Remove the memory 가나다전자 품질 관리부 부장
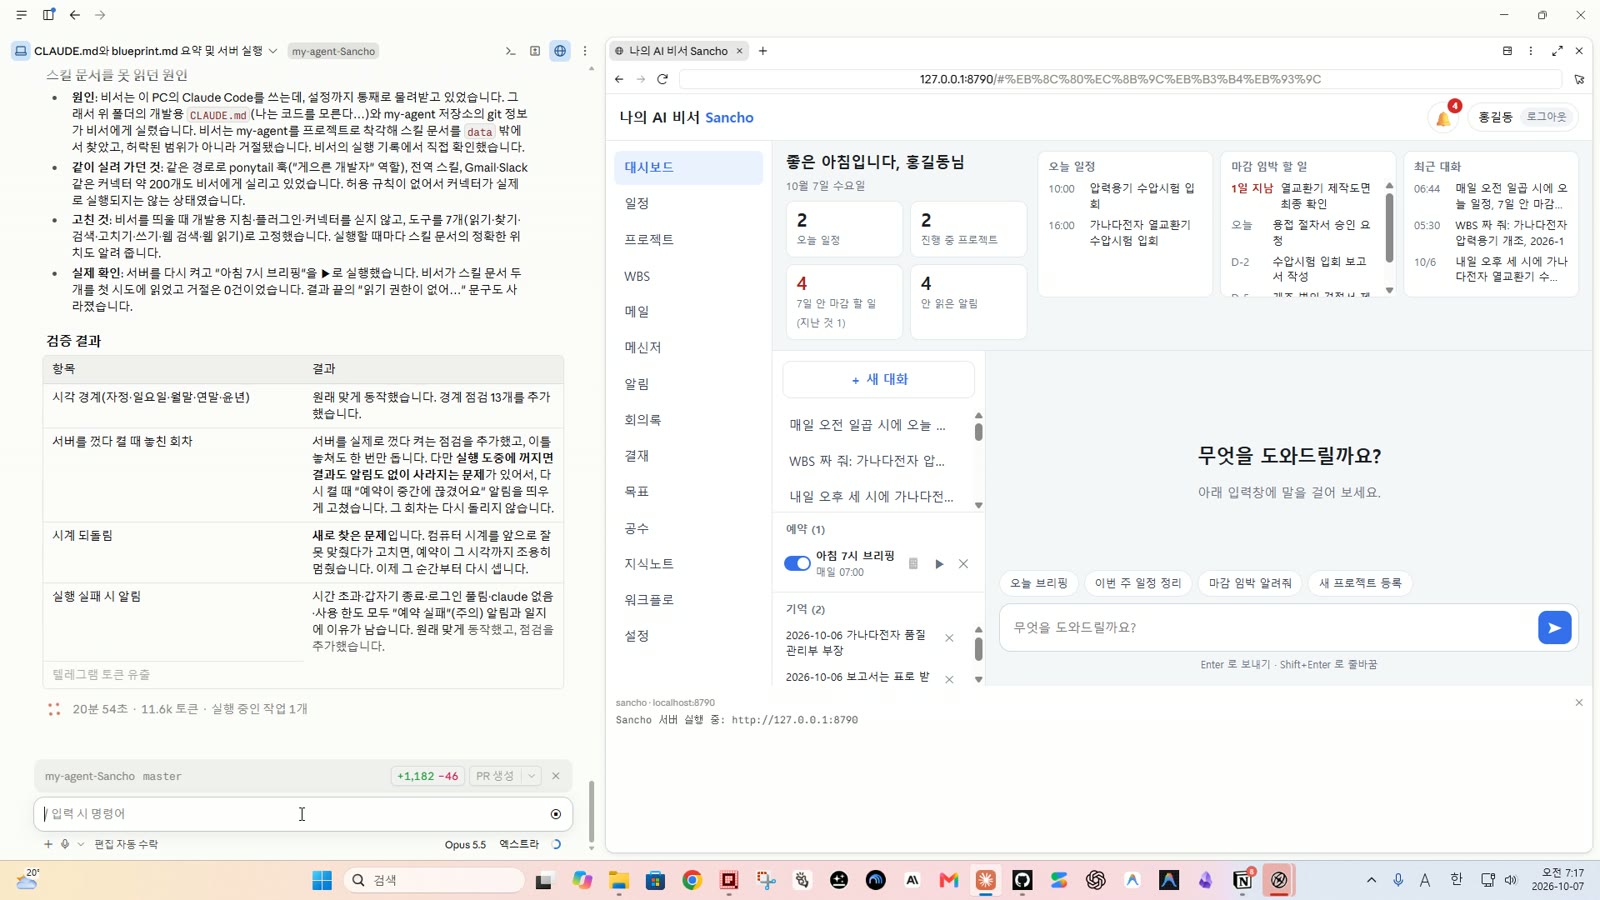The width and height of the screenshot is (1600, 900). (x=949, y=638)
